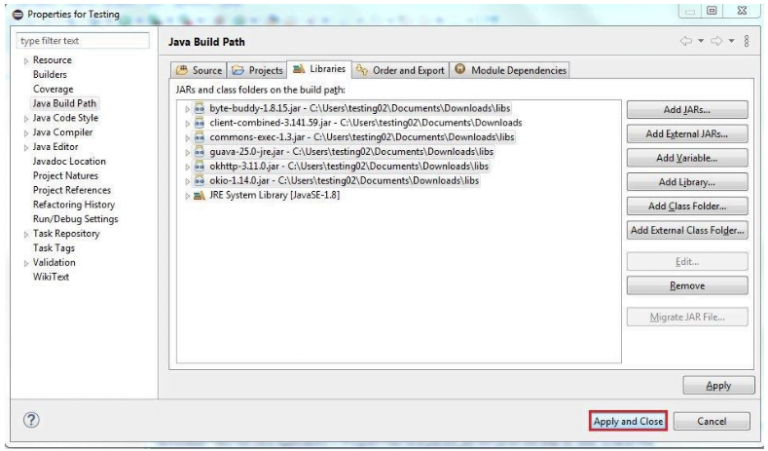
Task: Expand the Java Code Style node
Action: click(x=26, y=119)
